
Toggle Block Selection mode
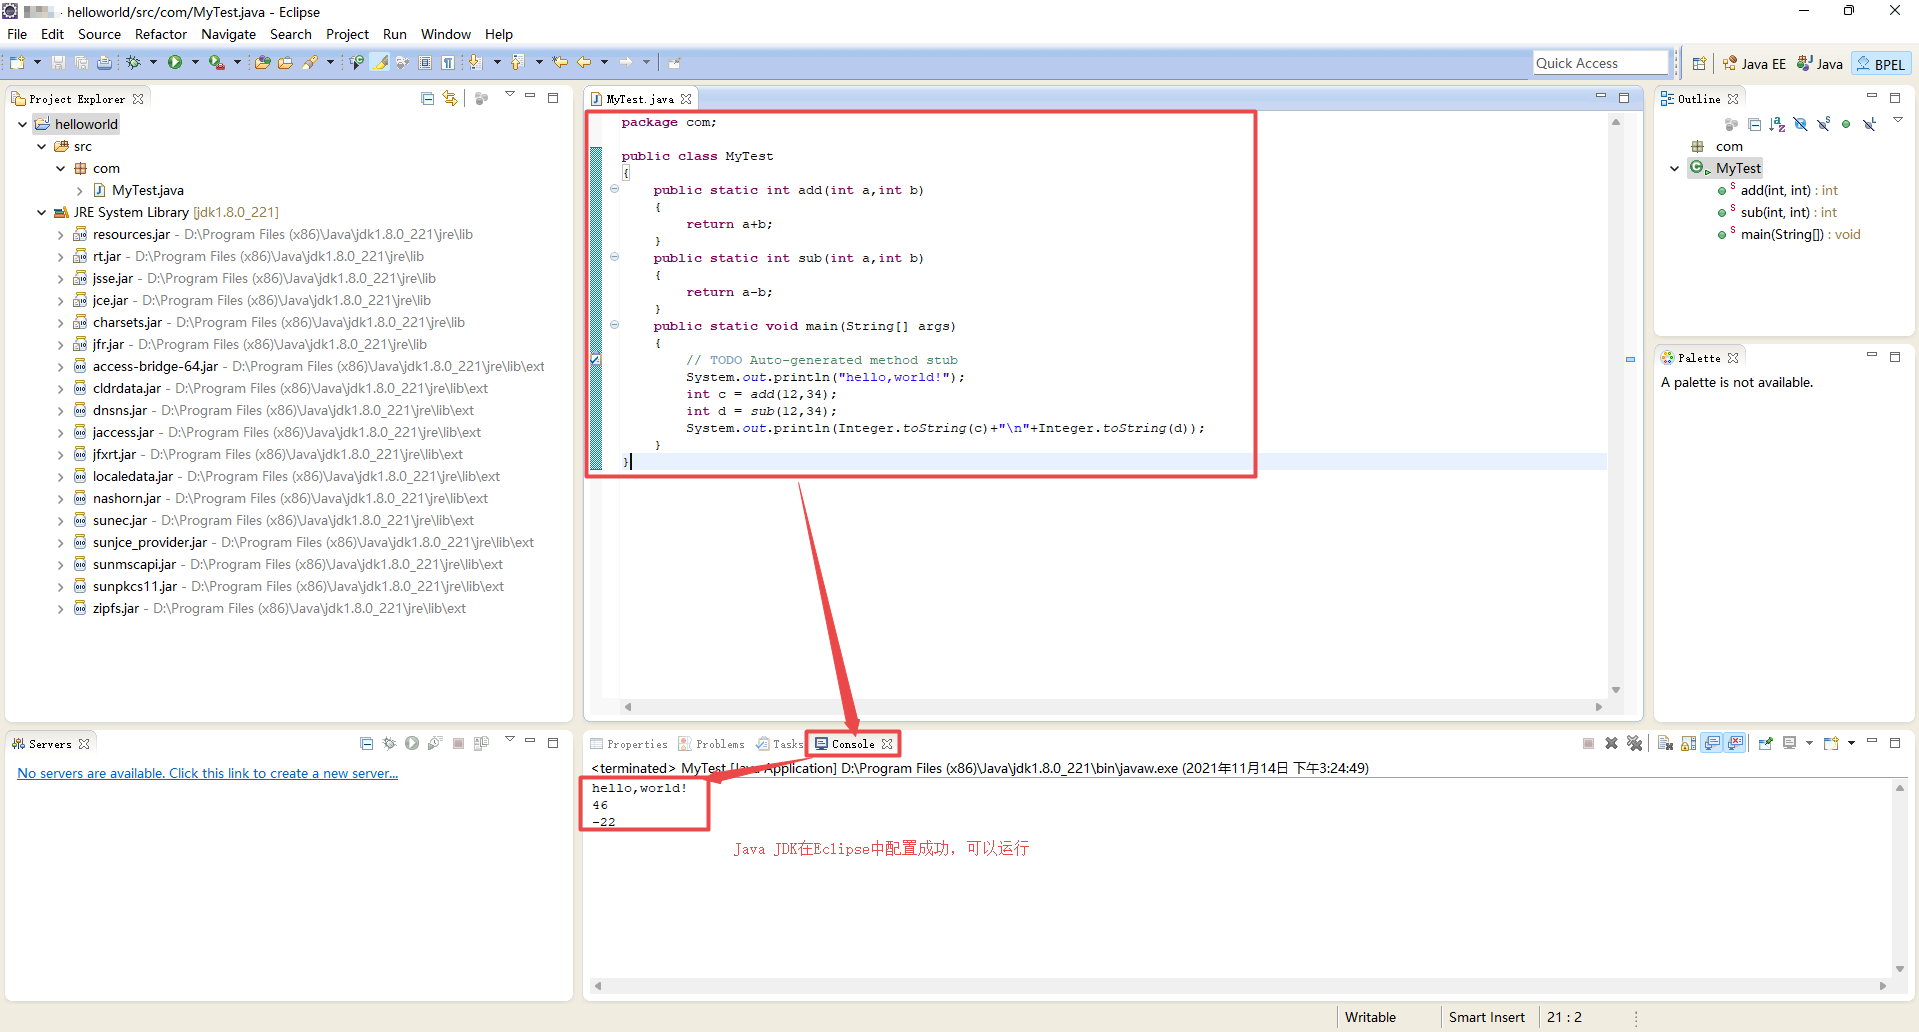coord(425,62)
